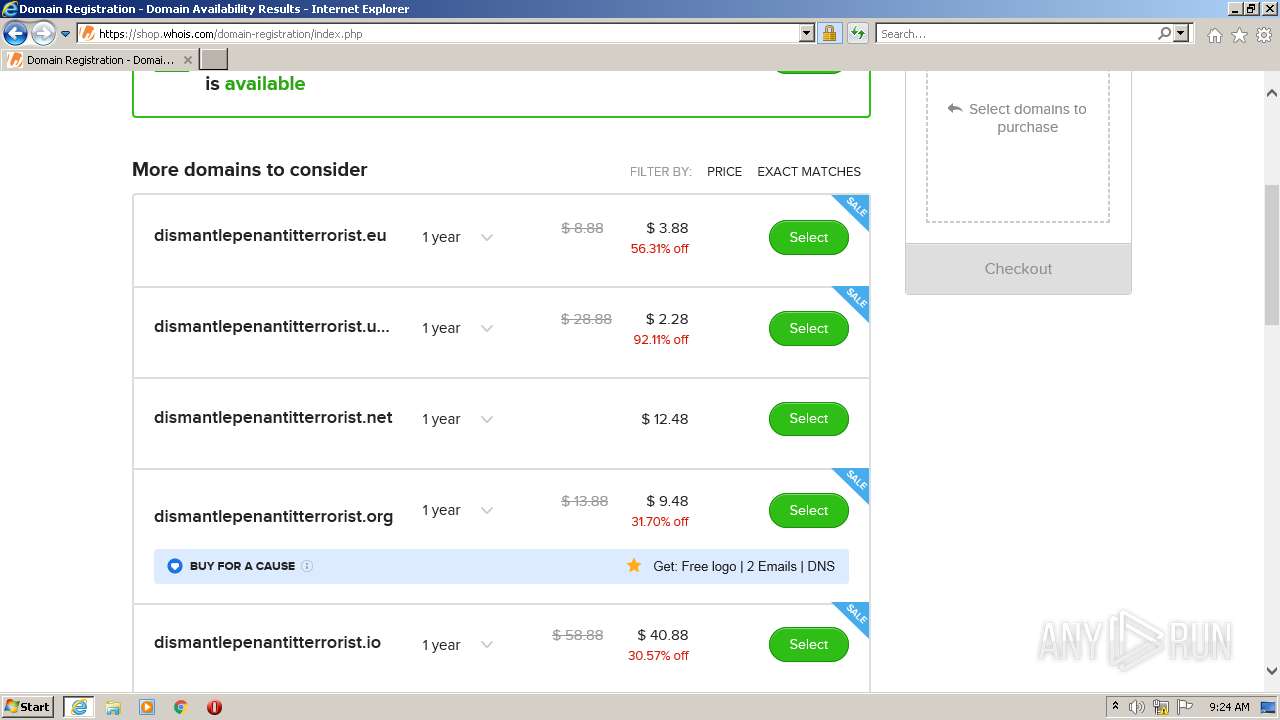Viewport: 1280px width, 720px height.
Task: Click the info icon beside Buy for a Cause
Action: (307, 566)
